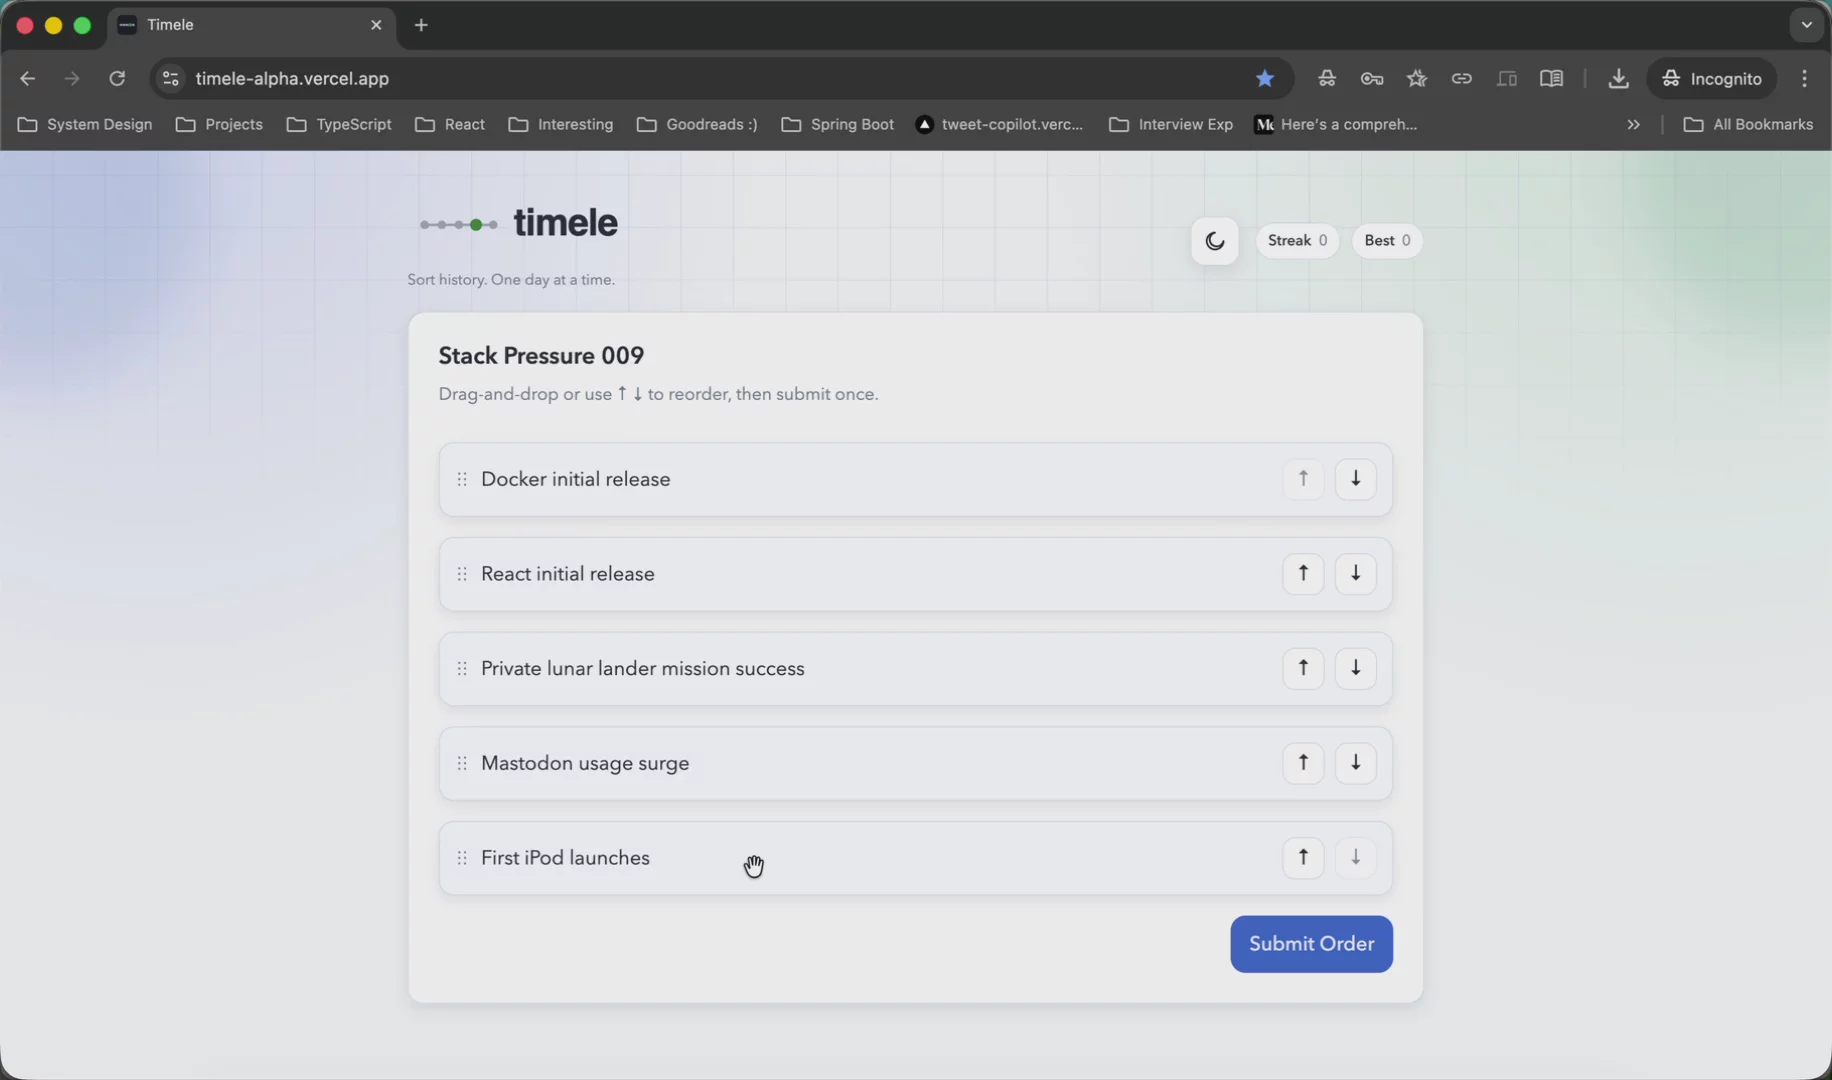This screenshot has height=1080, width=1832.
Task: Expand the hidden bookmarks overflow chevron
Action: click(1633, 125)
